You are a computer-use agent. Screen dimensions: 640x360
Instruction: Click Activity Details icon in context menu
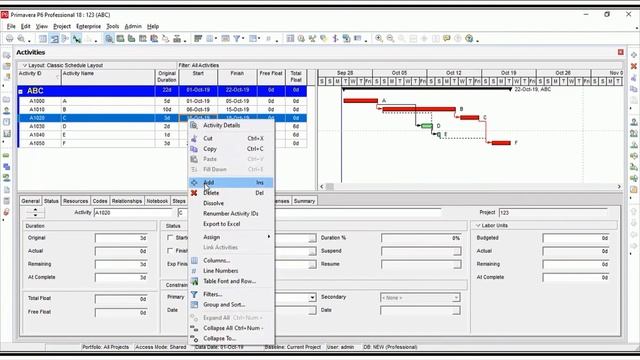pyautogui.click(x=194, y=125)
